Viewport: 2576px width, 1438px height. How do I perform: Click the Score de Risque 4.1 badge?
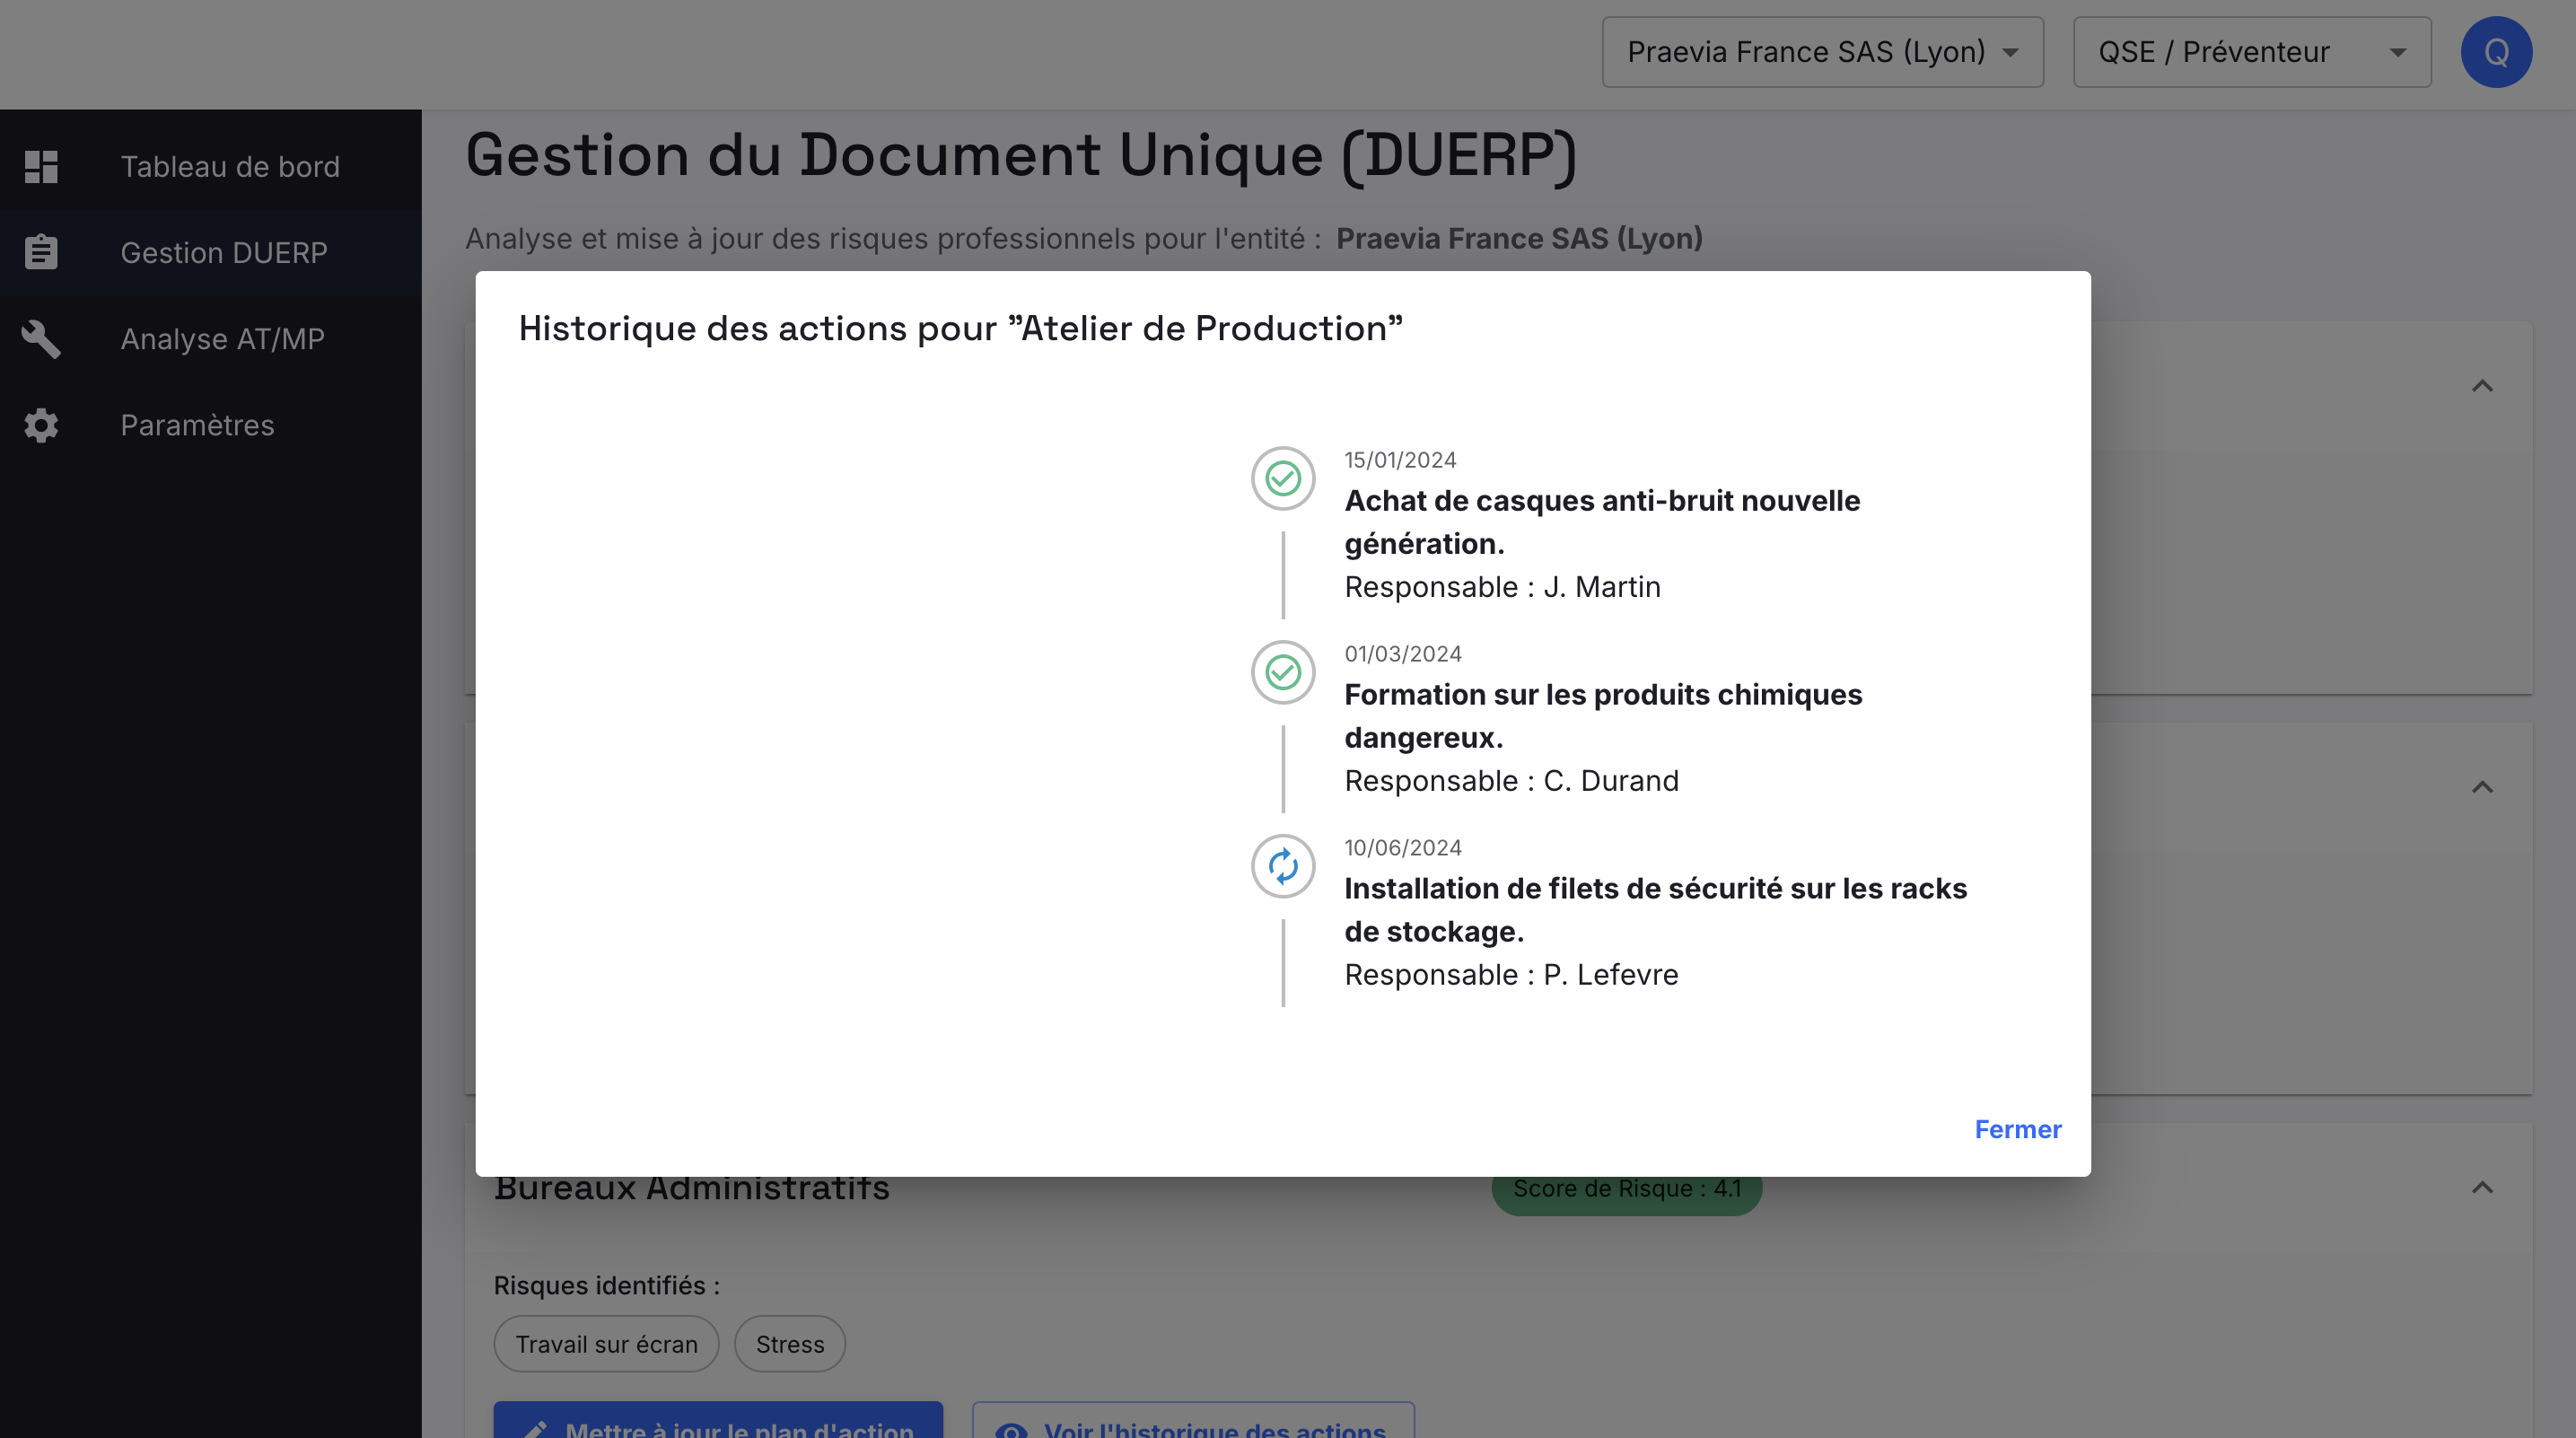coord(1627,1189)
